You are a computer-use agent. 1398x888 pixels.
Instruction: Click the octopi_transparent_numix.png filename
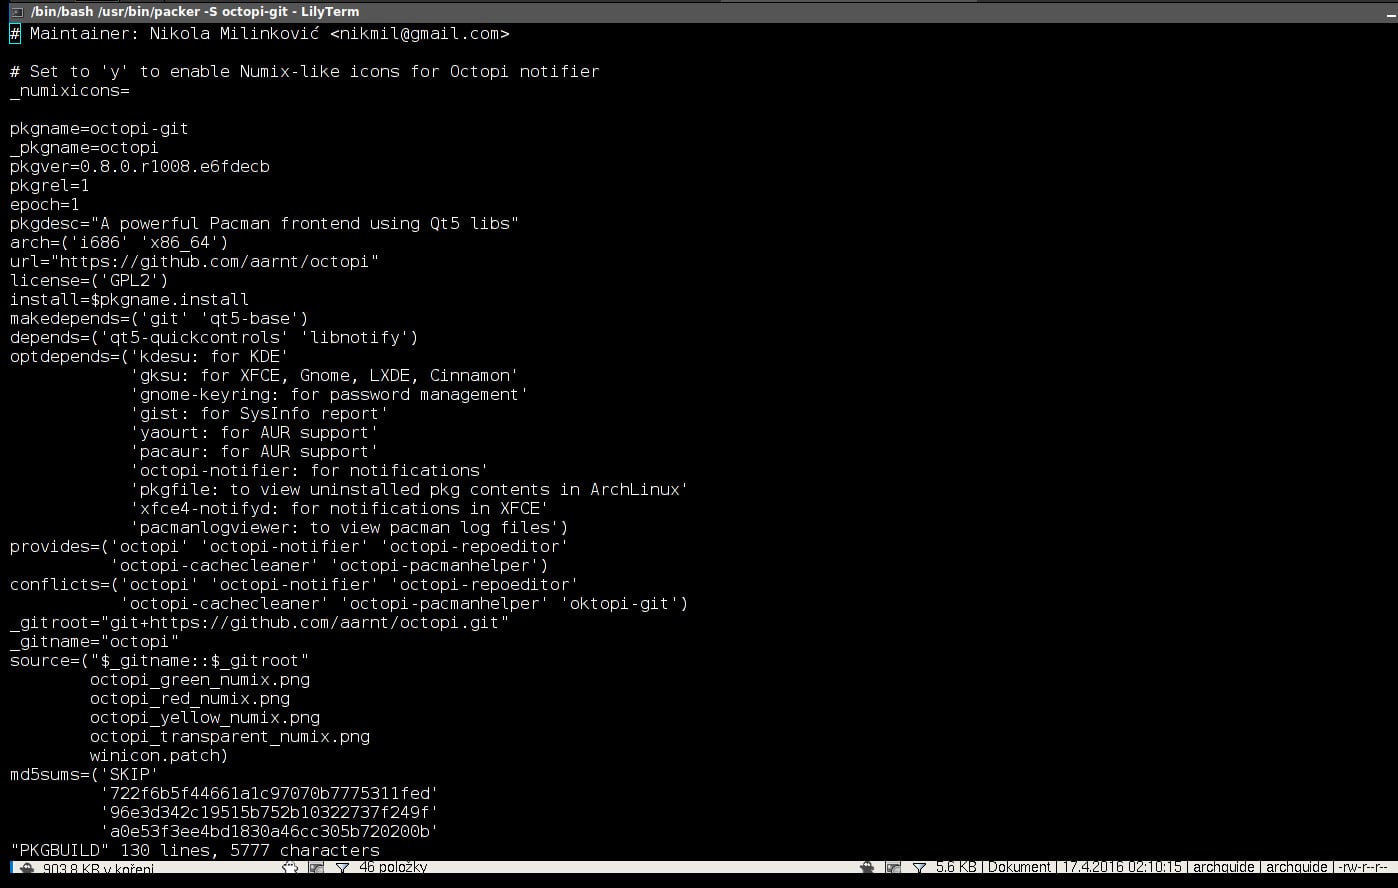point(230,736)
